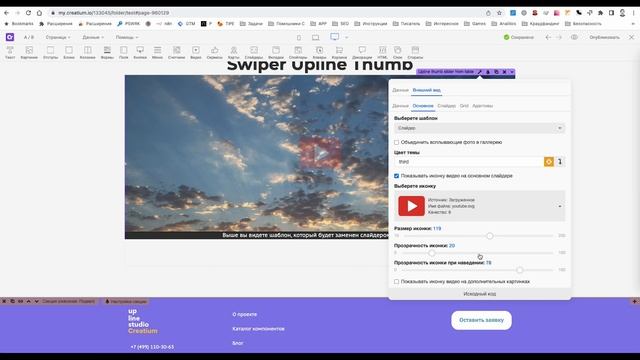Add a Картинки (image) element
This screenshot has width=640, height=360.
point(29,53)
